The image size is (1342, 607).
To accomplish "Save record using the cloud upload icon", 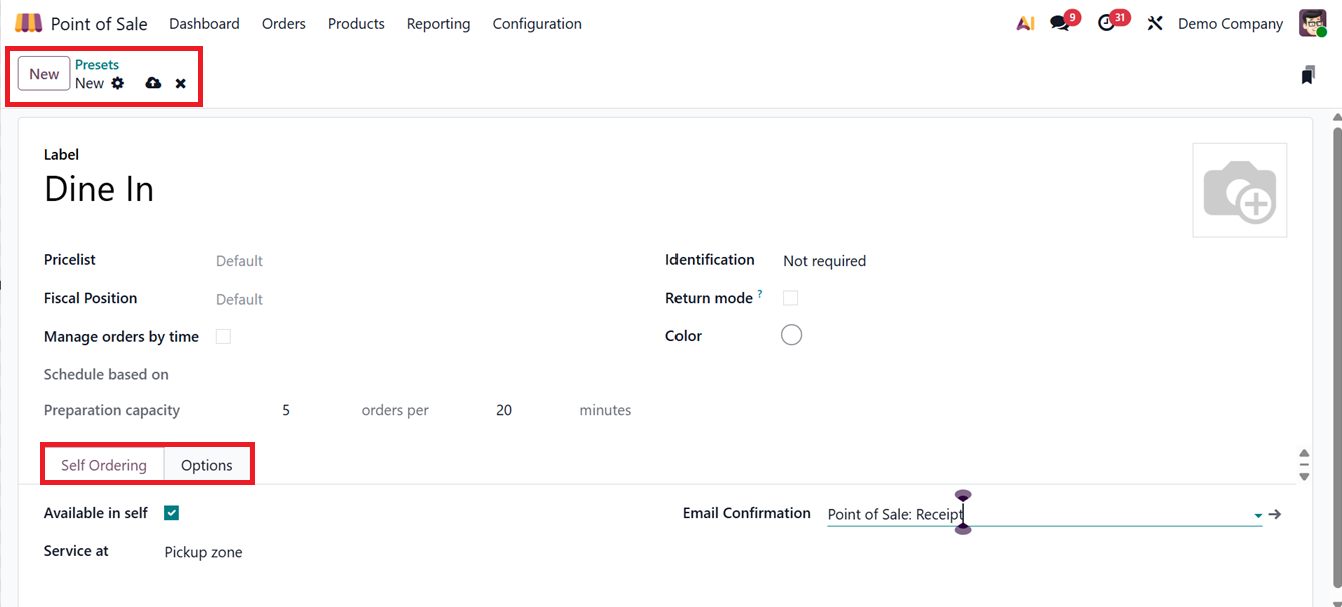I will (x=153, y=83).
